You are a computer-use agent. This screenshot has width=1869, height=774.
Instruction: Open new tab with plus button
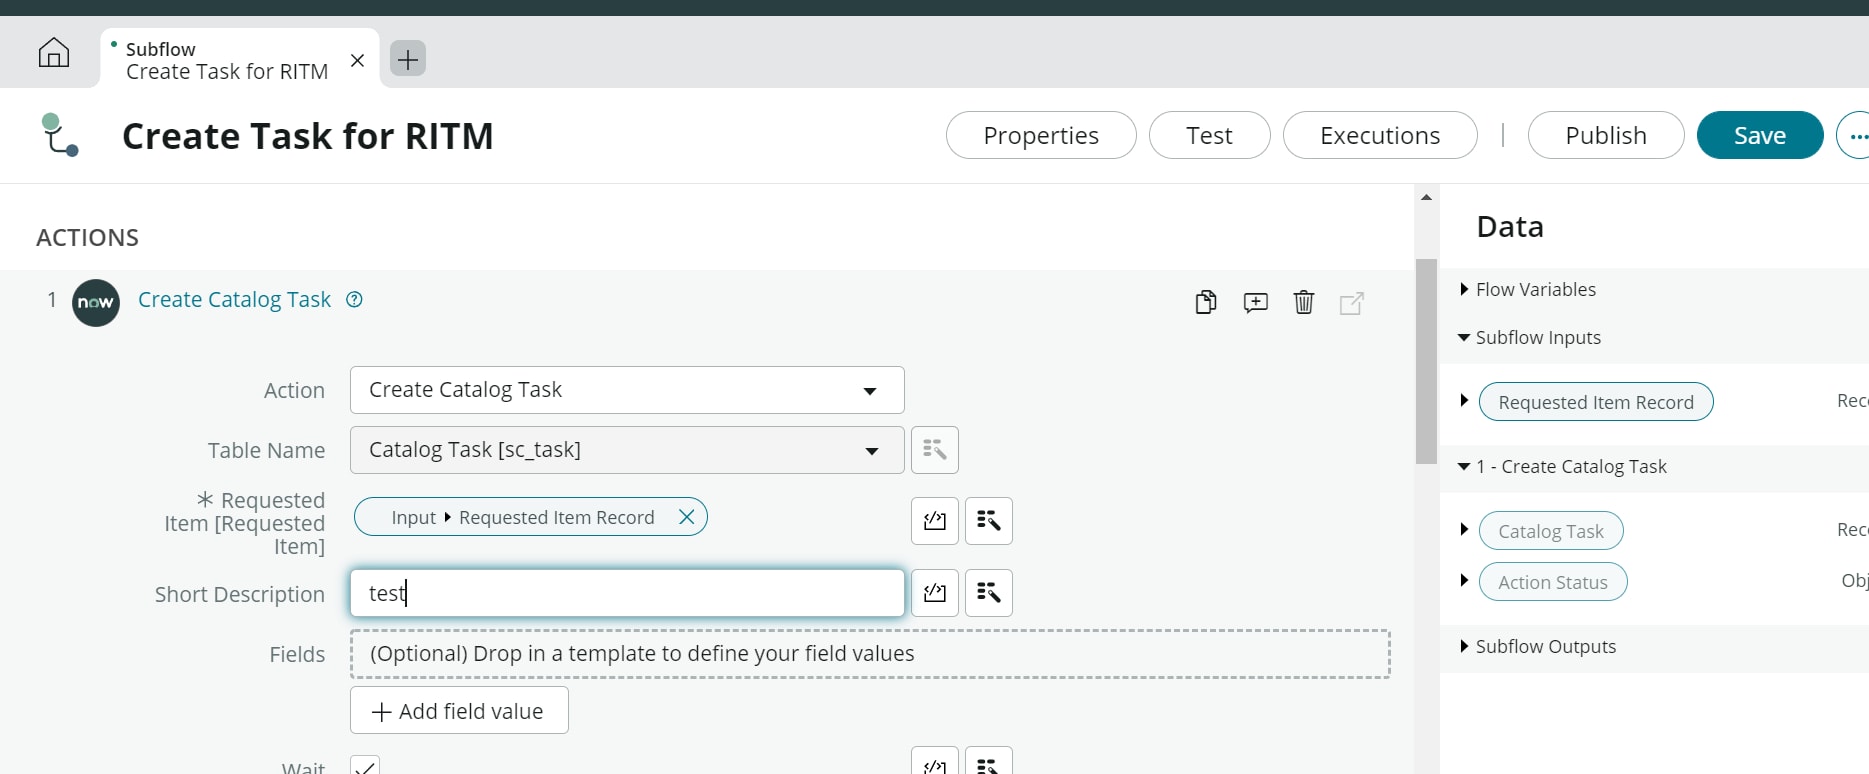coord(408,59)
